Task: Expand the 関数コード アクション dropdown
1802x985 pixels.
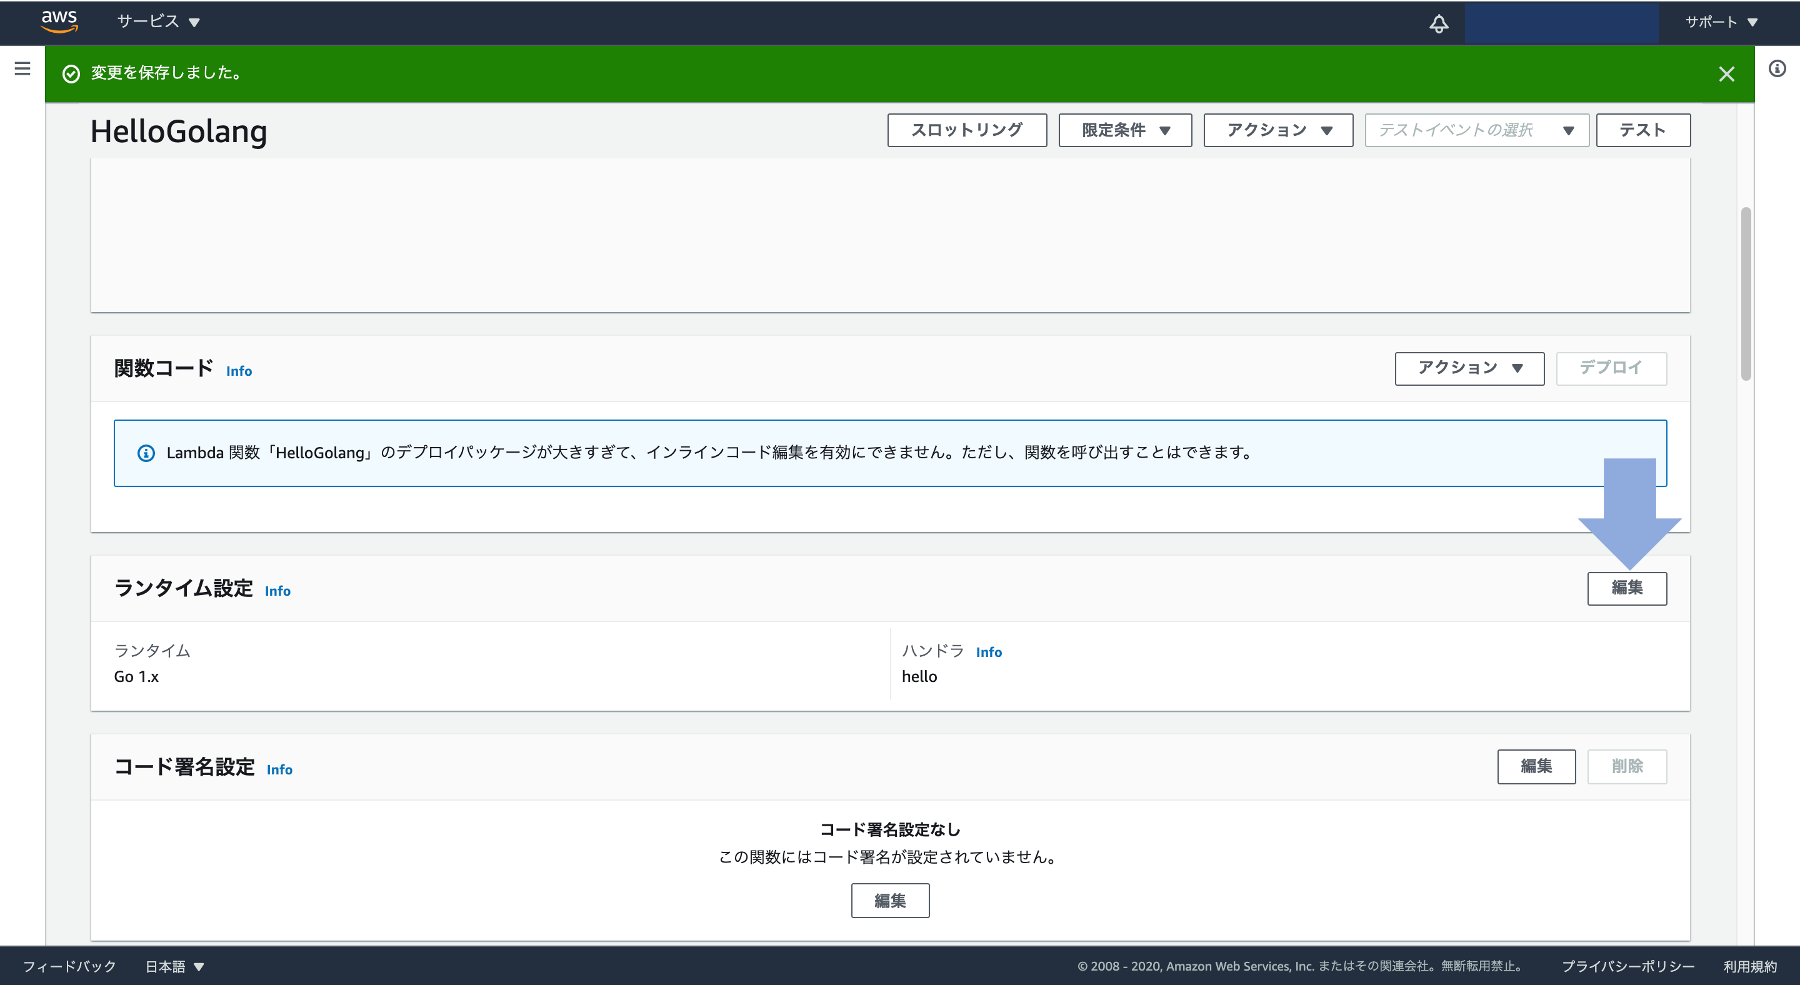Action: 1469,368
